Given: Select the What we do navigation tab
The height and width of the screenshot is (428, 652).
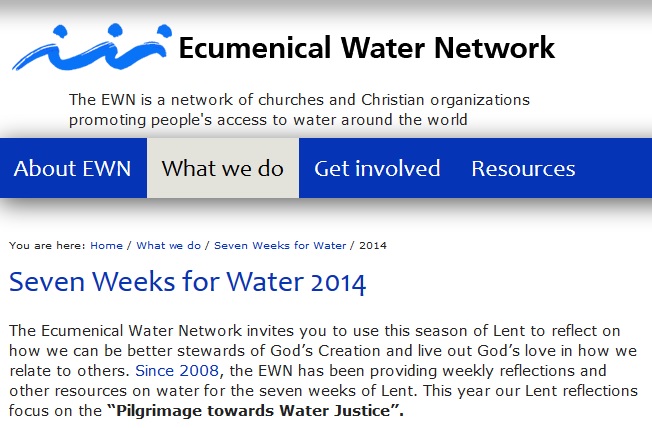Looking at the screenshot, I should tap(223, 168).
